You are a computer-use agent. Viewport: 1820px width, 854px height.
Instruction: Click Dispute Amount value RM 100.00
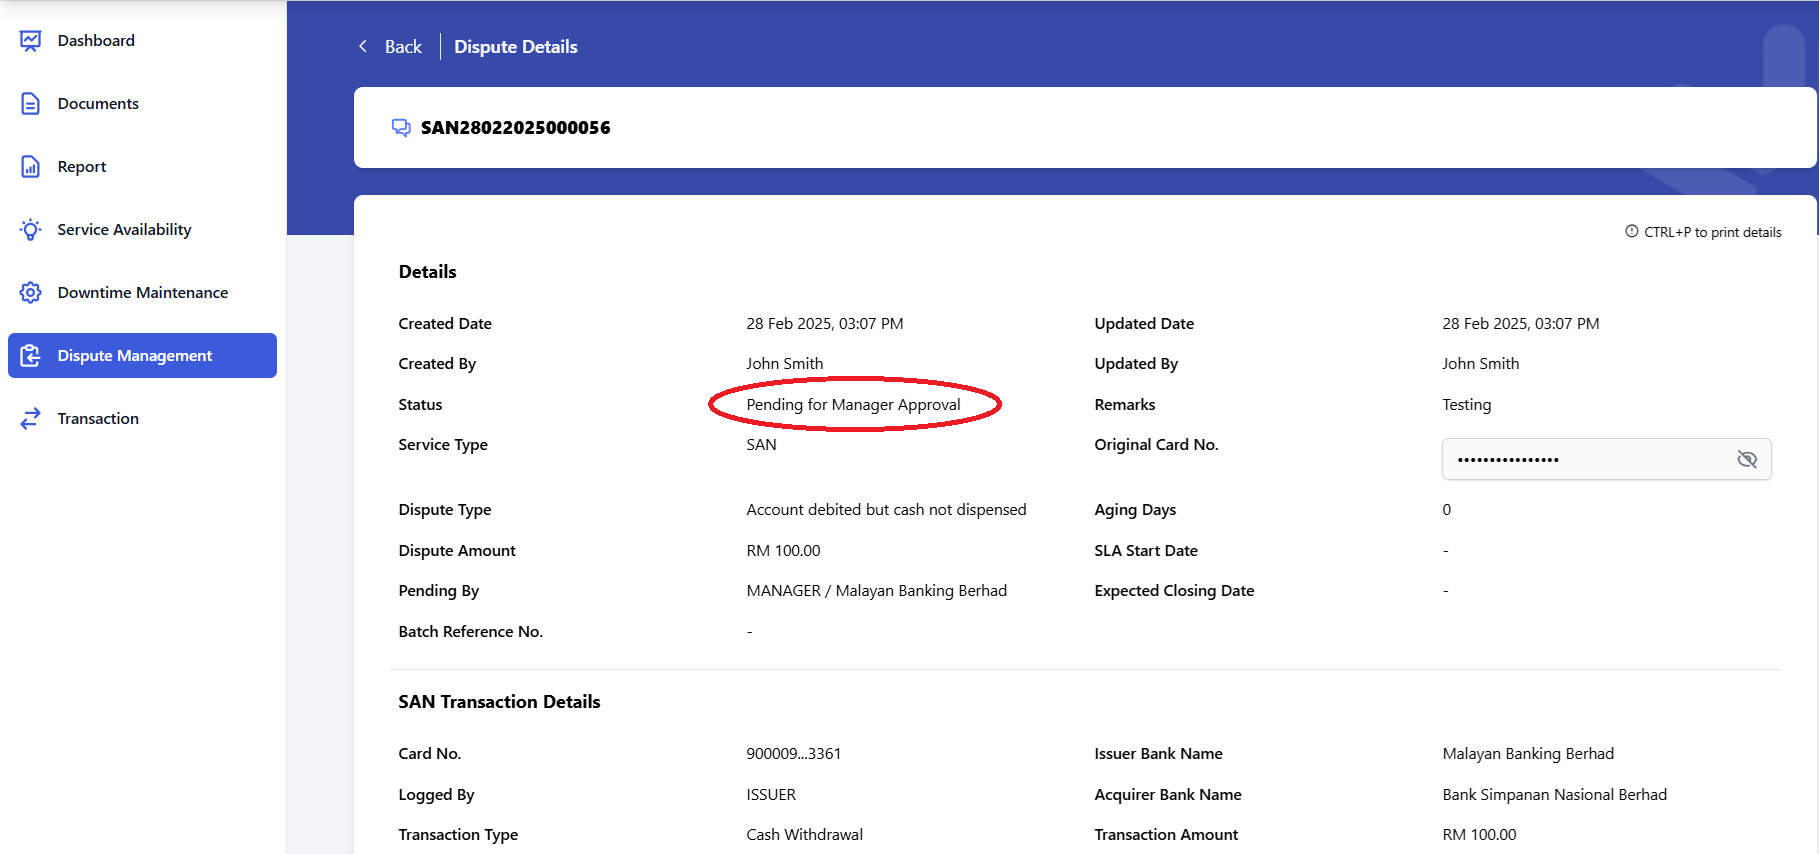pos(783,551)
